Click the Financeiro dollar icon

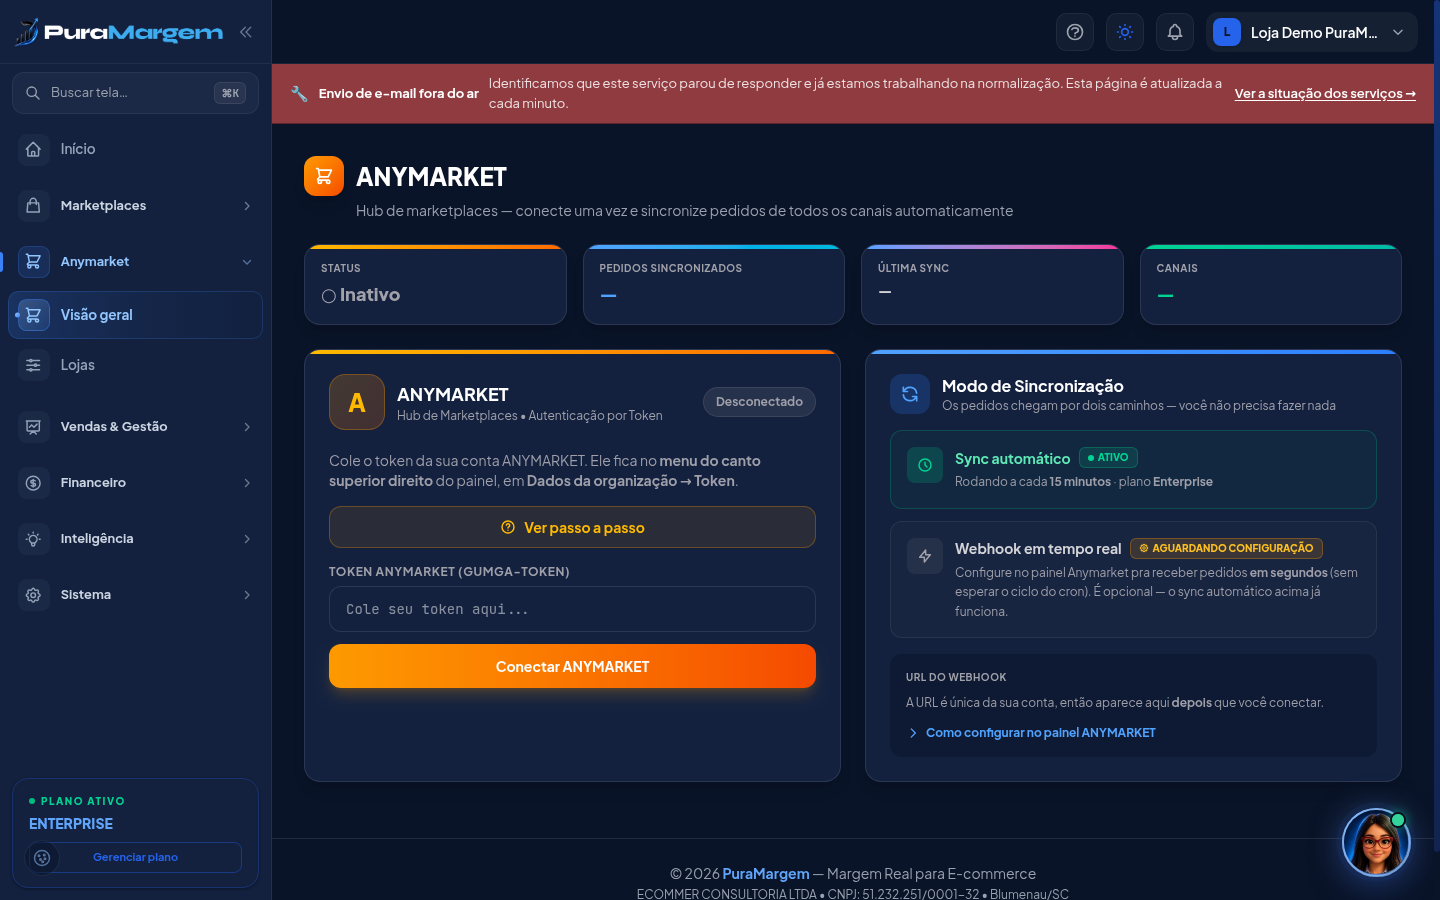33,483
